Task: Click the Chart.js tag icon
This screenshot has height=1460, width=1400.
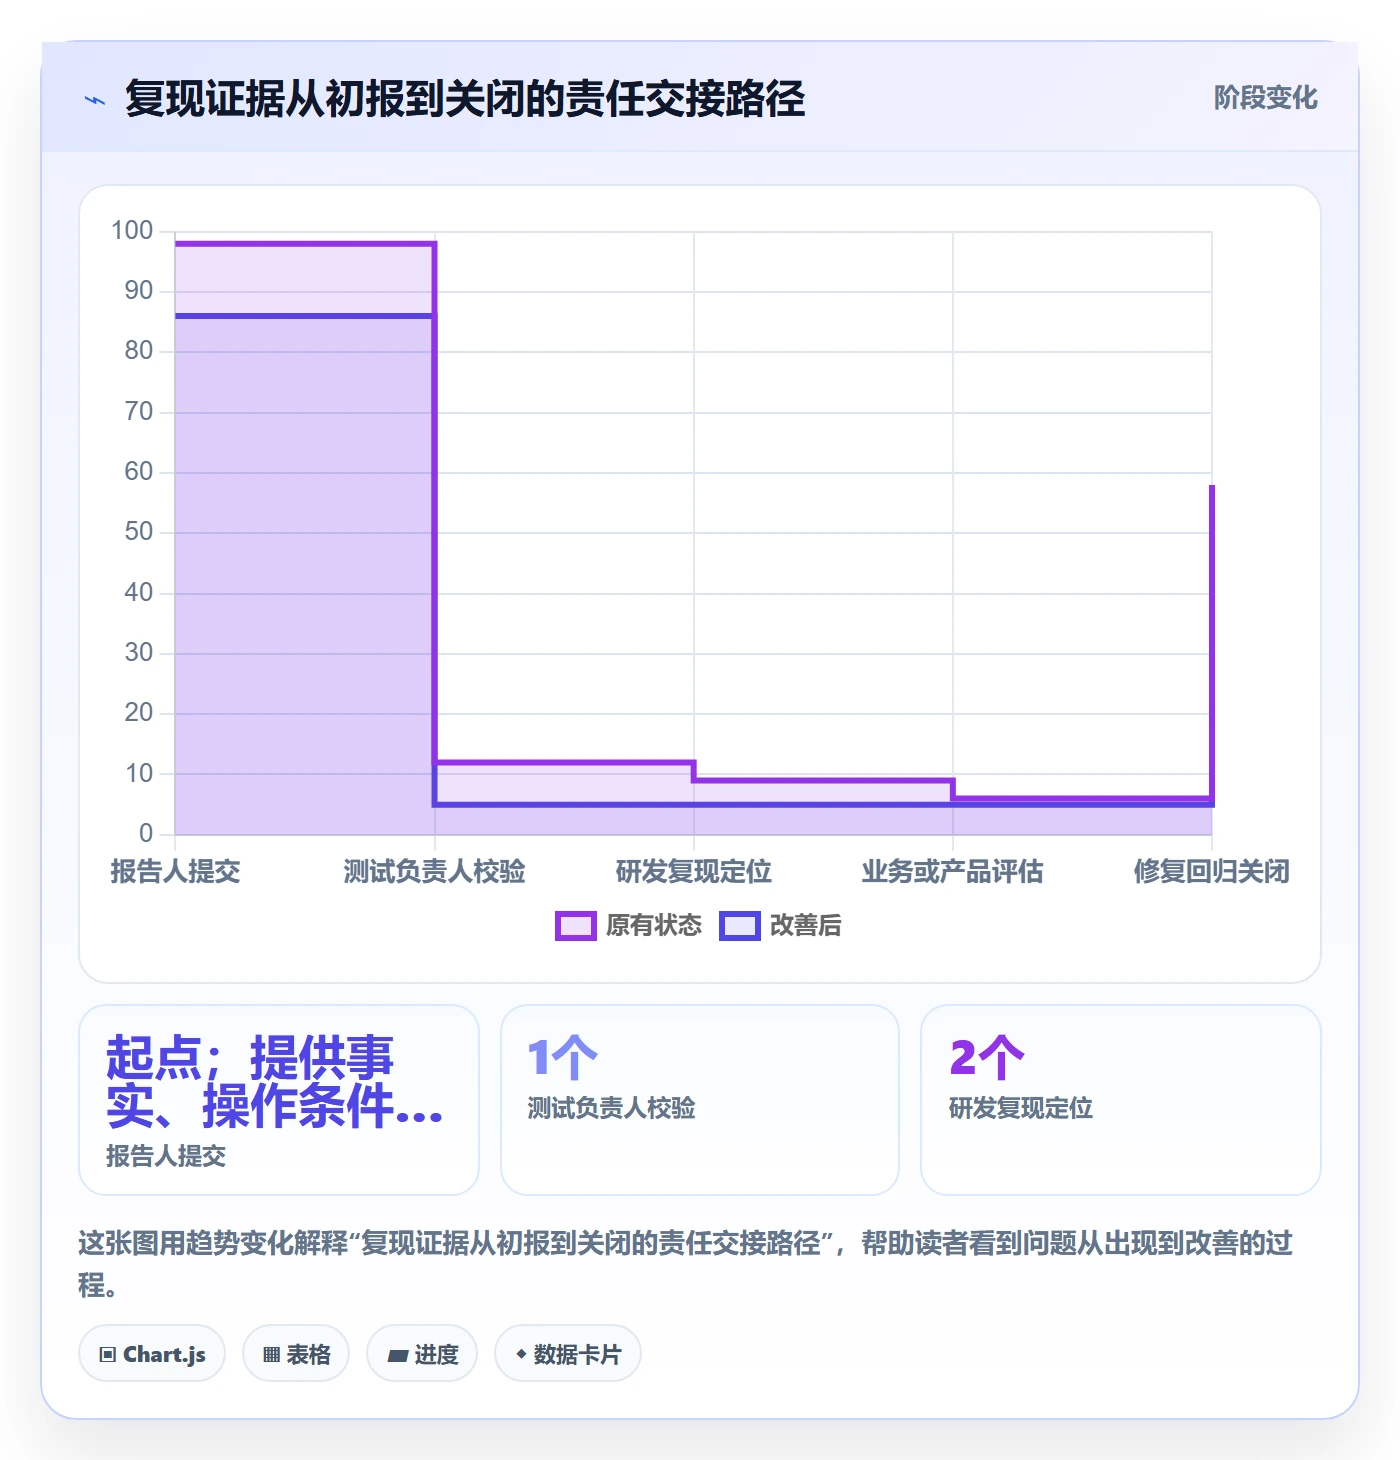Action: [x=108, y=1355]
